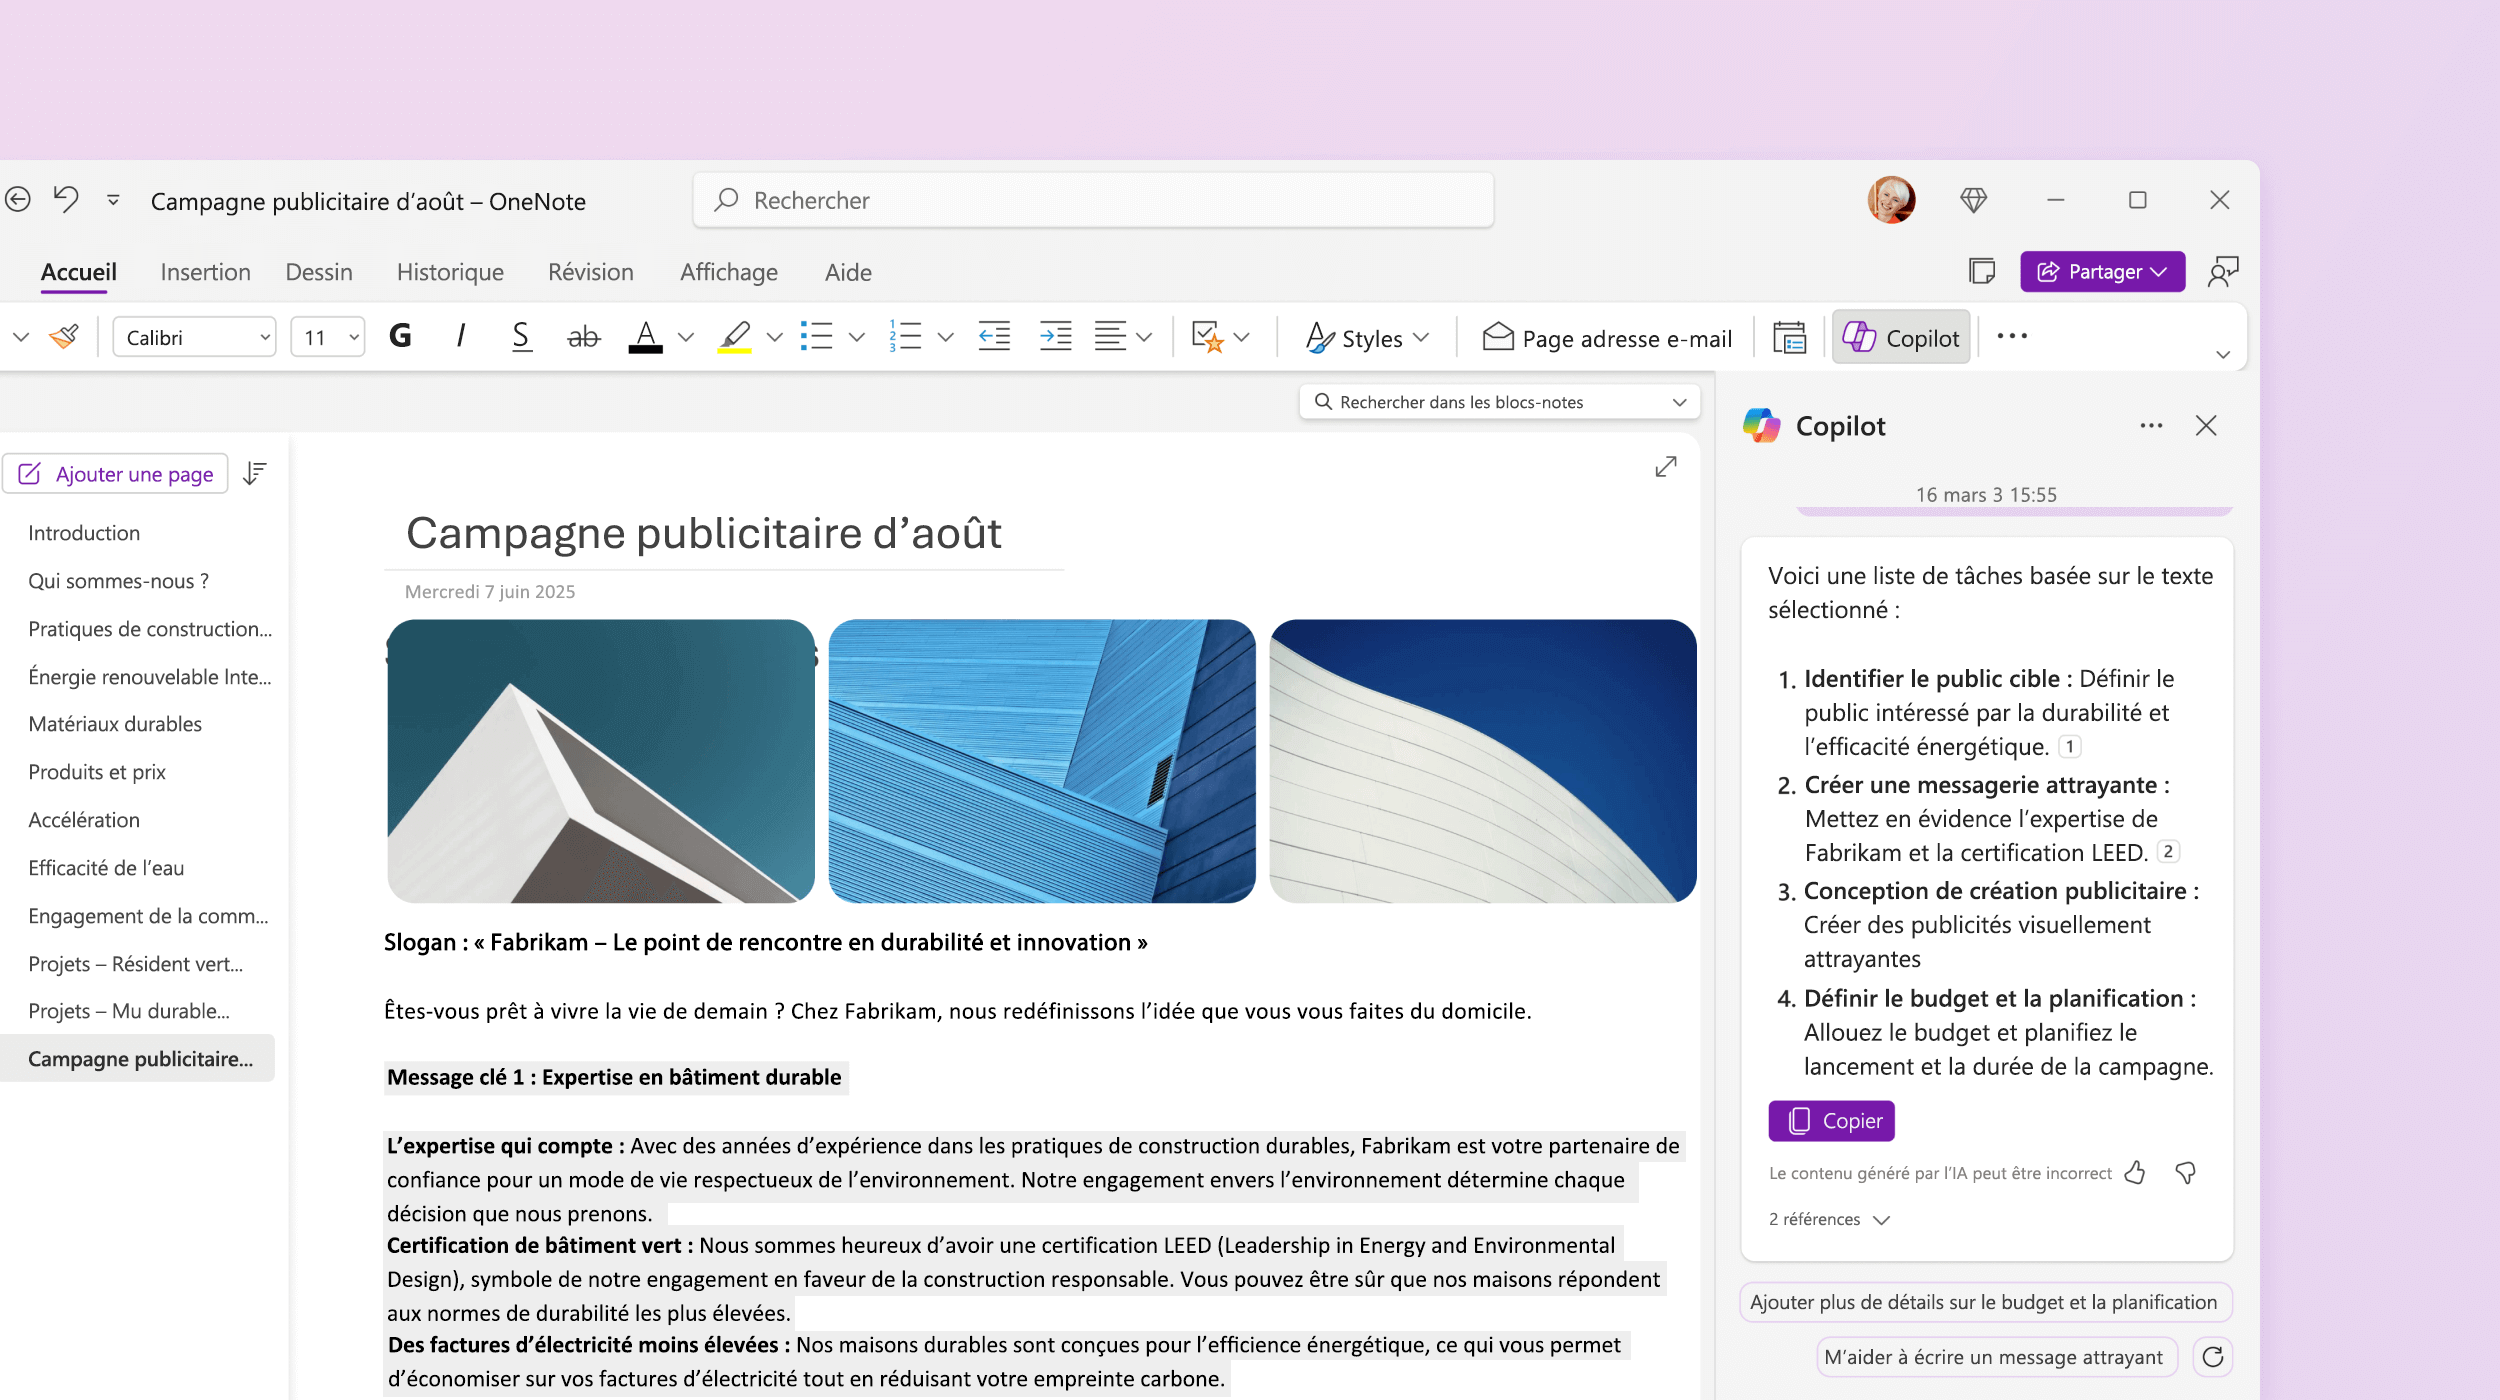Click the Back arrow icon
Screen dimensions: 2500x1400
click(x=17, y=200)
